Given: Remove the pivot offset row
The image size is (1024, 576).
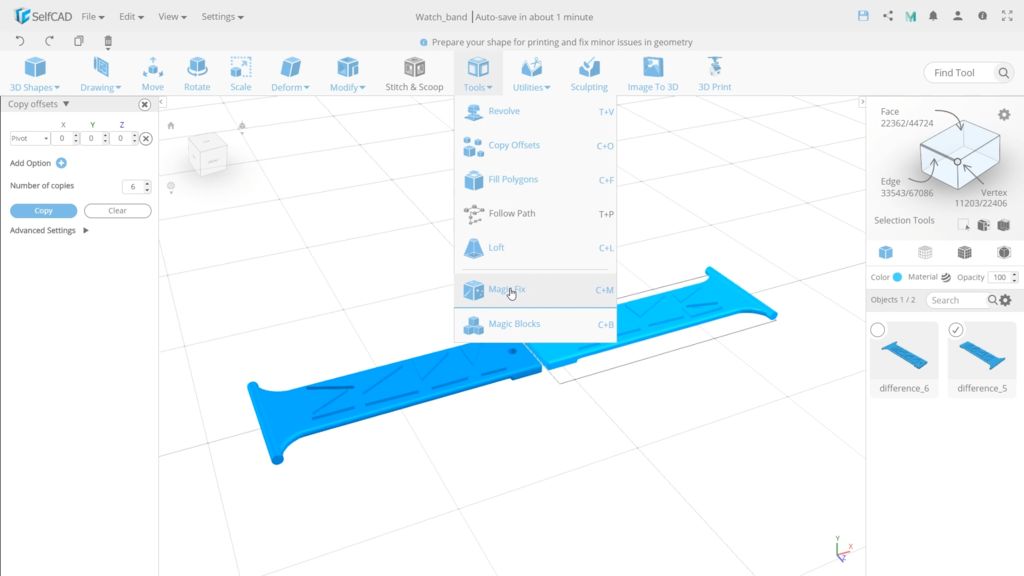Looking at the screenshot, I should 146,138.
